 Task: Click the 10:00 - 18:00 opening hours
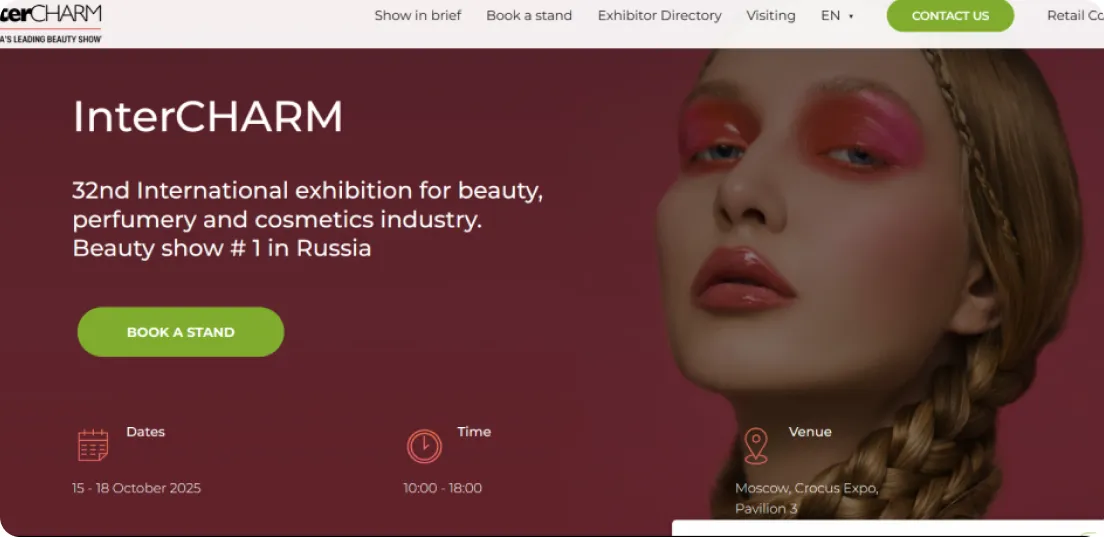[442, 488]
